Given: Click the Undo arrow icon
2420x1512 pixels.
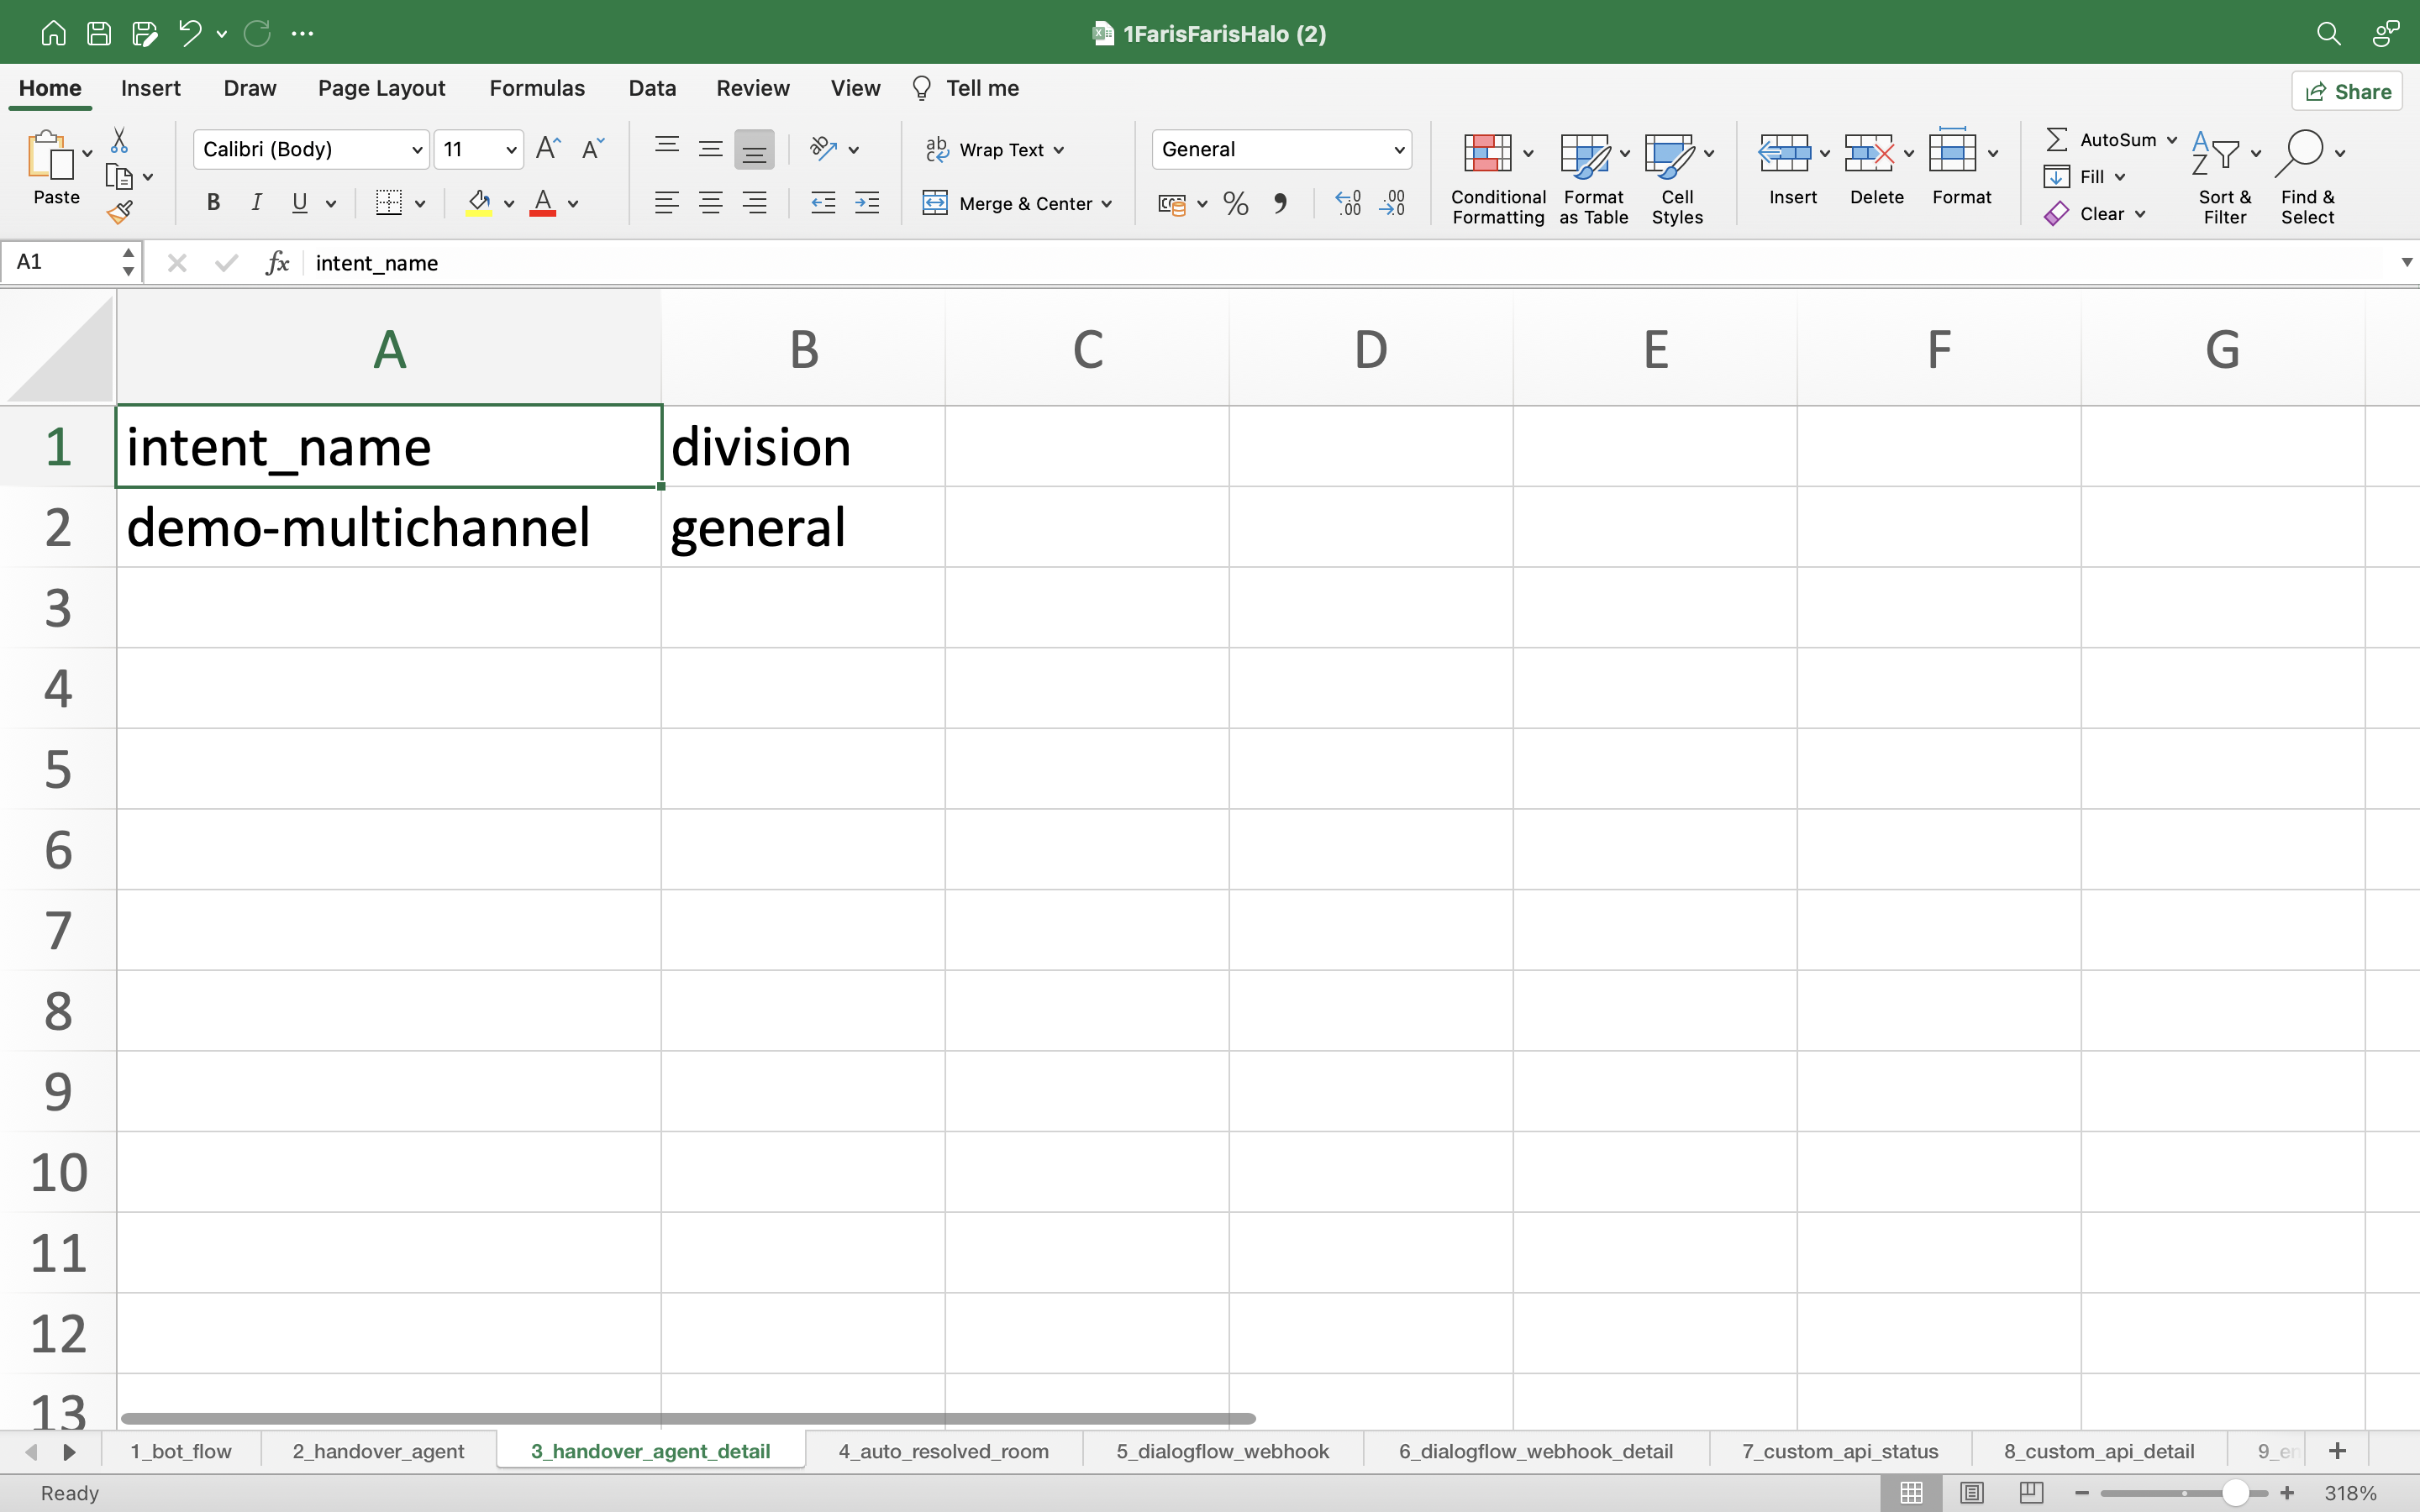Looking at the screenshot, I should [x=189, y=33].
